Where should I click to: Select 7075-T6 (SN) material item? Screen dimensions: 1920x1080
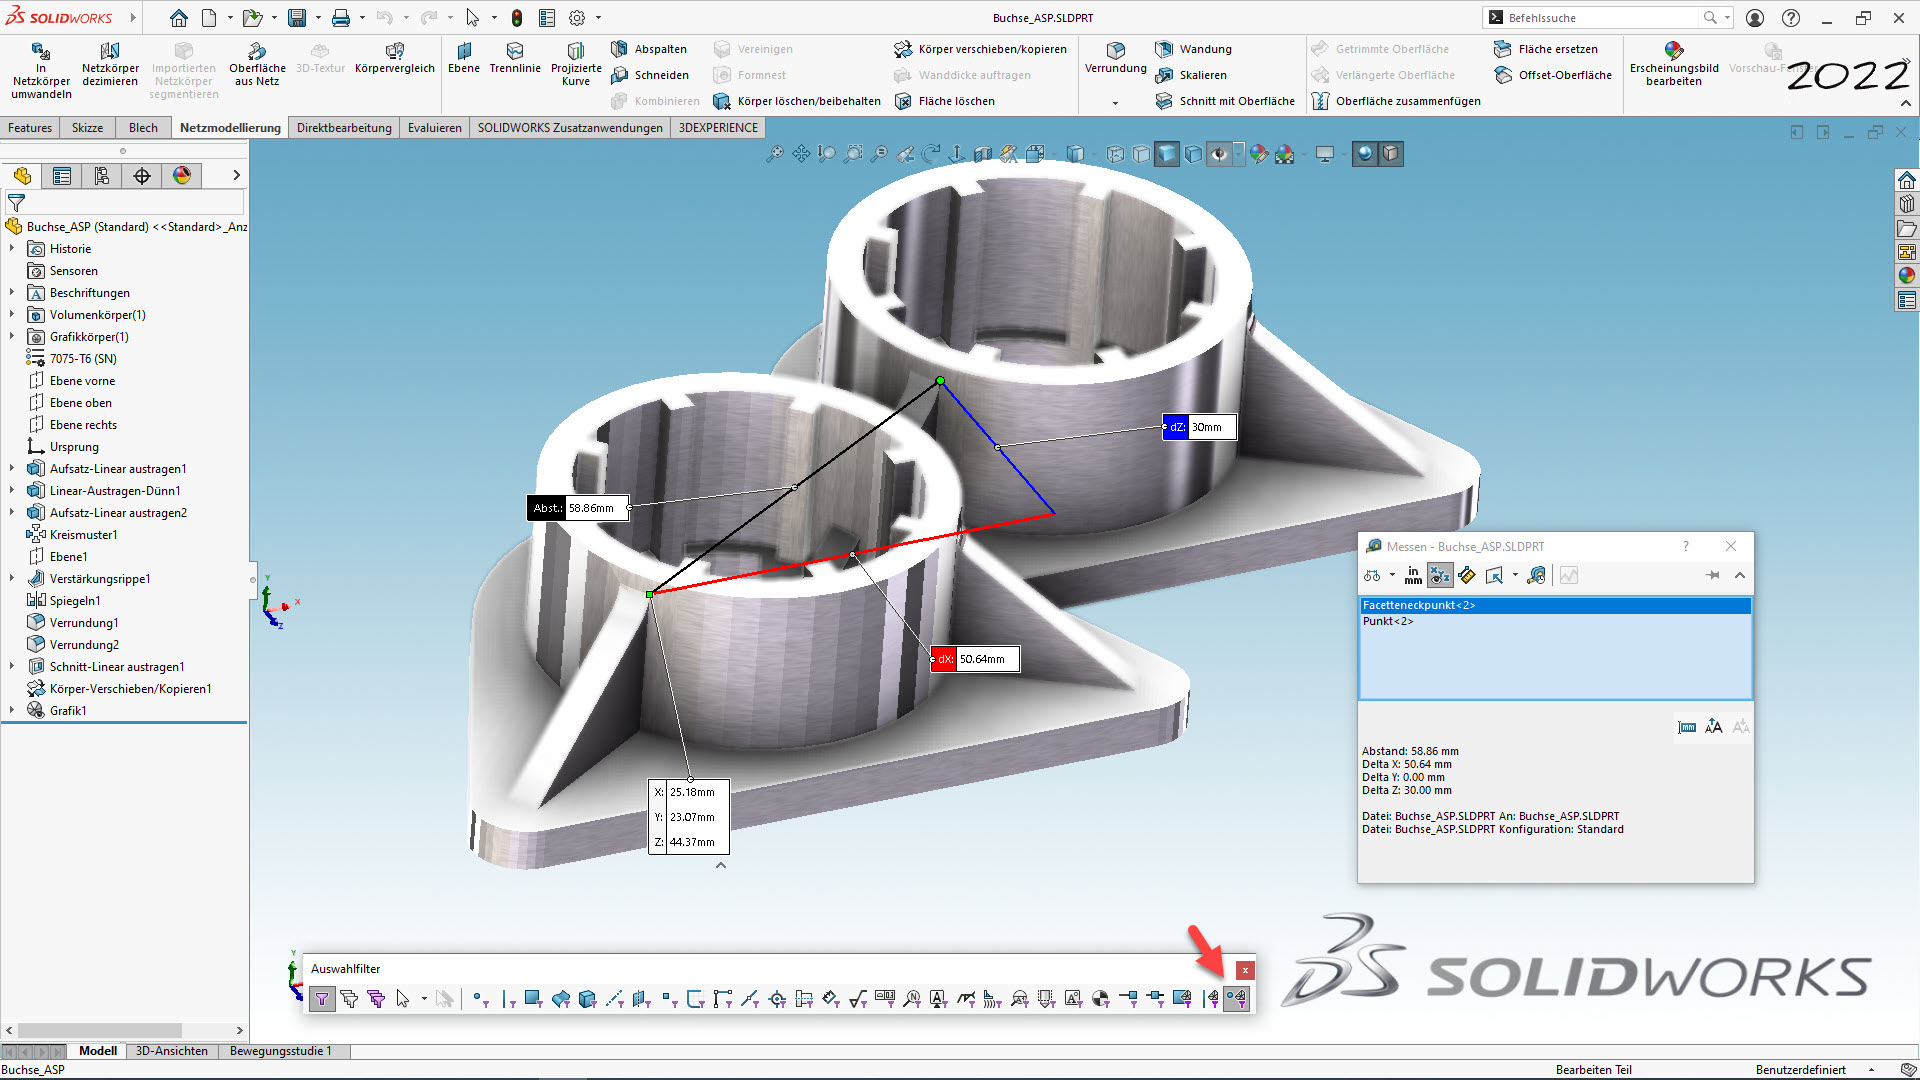tap(83, 359)
